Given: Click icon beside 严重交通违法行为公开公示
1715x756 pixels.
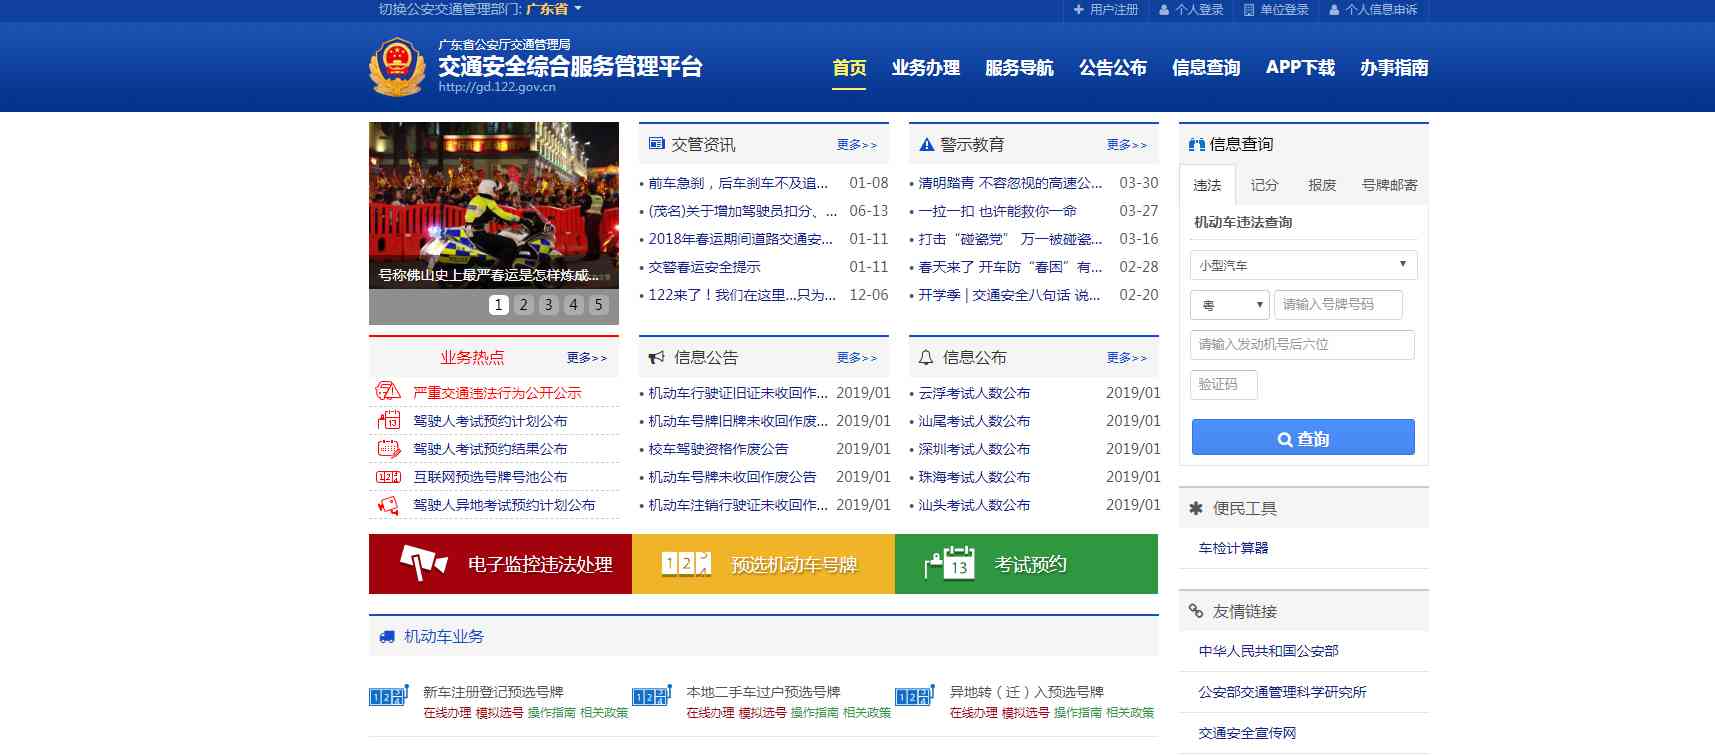Looking at the screenshot, I should tap(388, 392).
